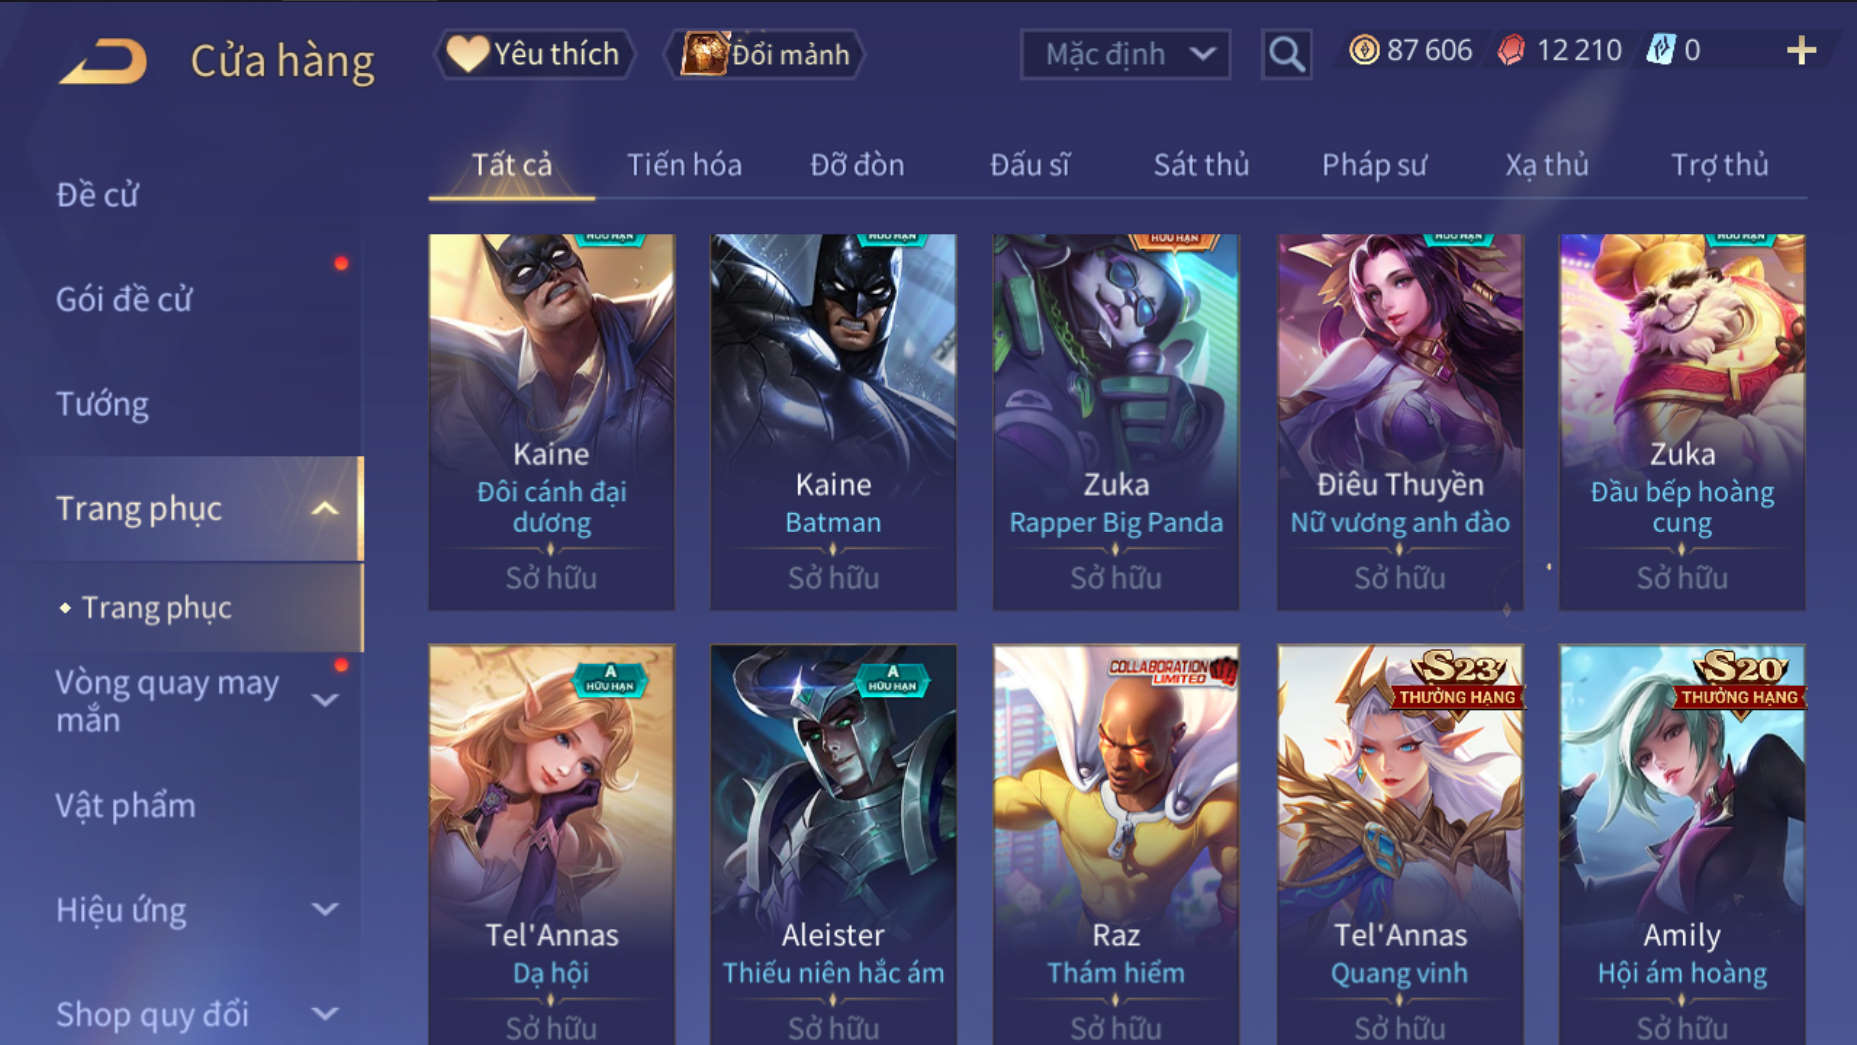Click the gold coin balance icon
Screen dimensions: 1857x1045
pos(1363,50)
